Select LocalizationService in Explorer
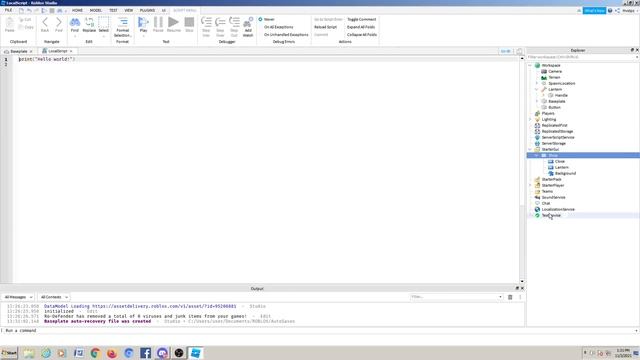 558,209
